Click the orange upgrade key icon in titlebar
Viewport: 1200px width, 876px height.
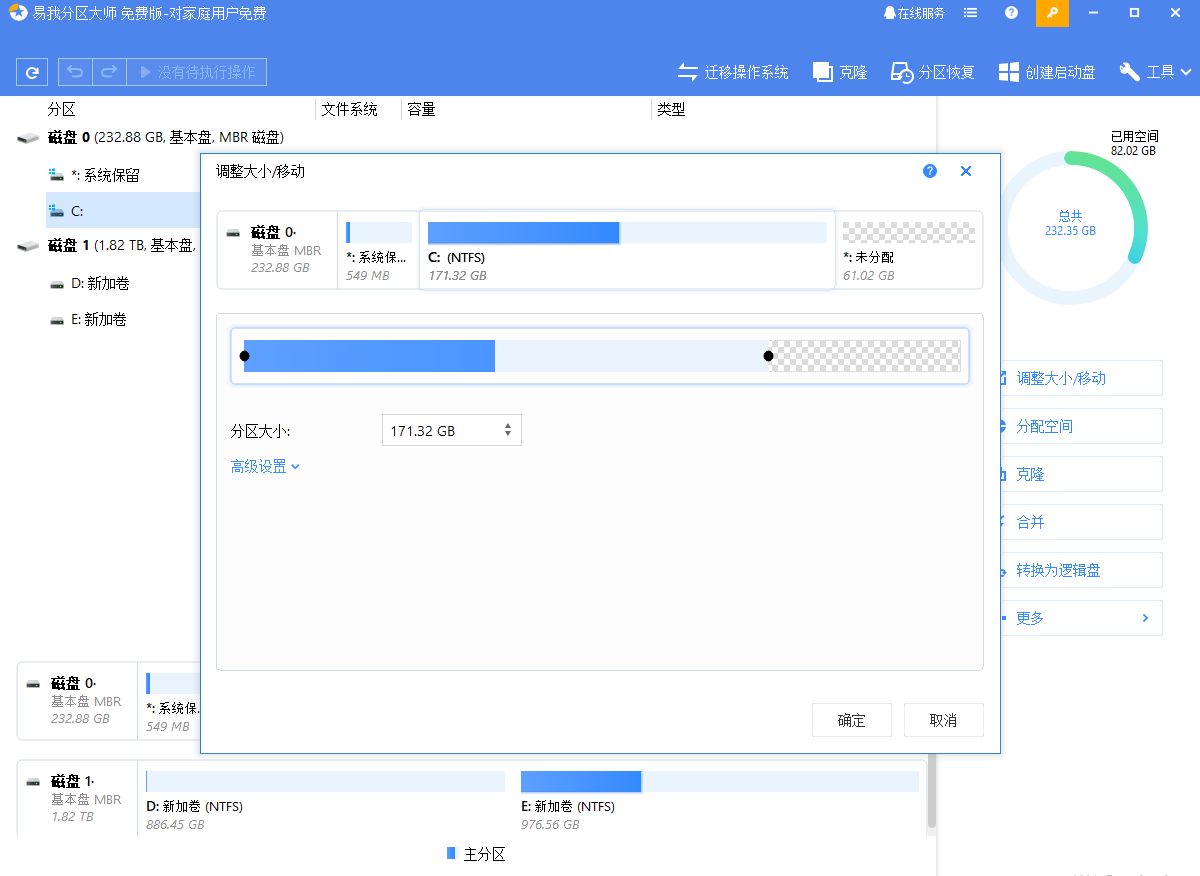coord(1052,13)
